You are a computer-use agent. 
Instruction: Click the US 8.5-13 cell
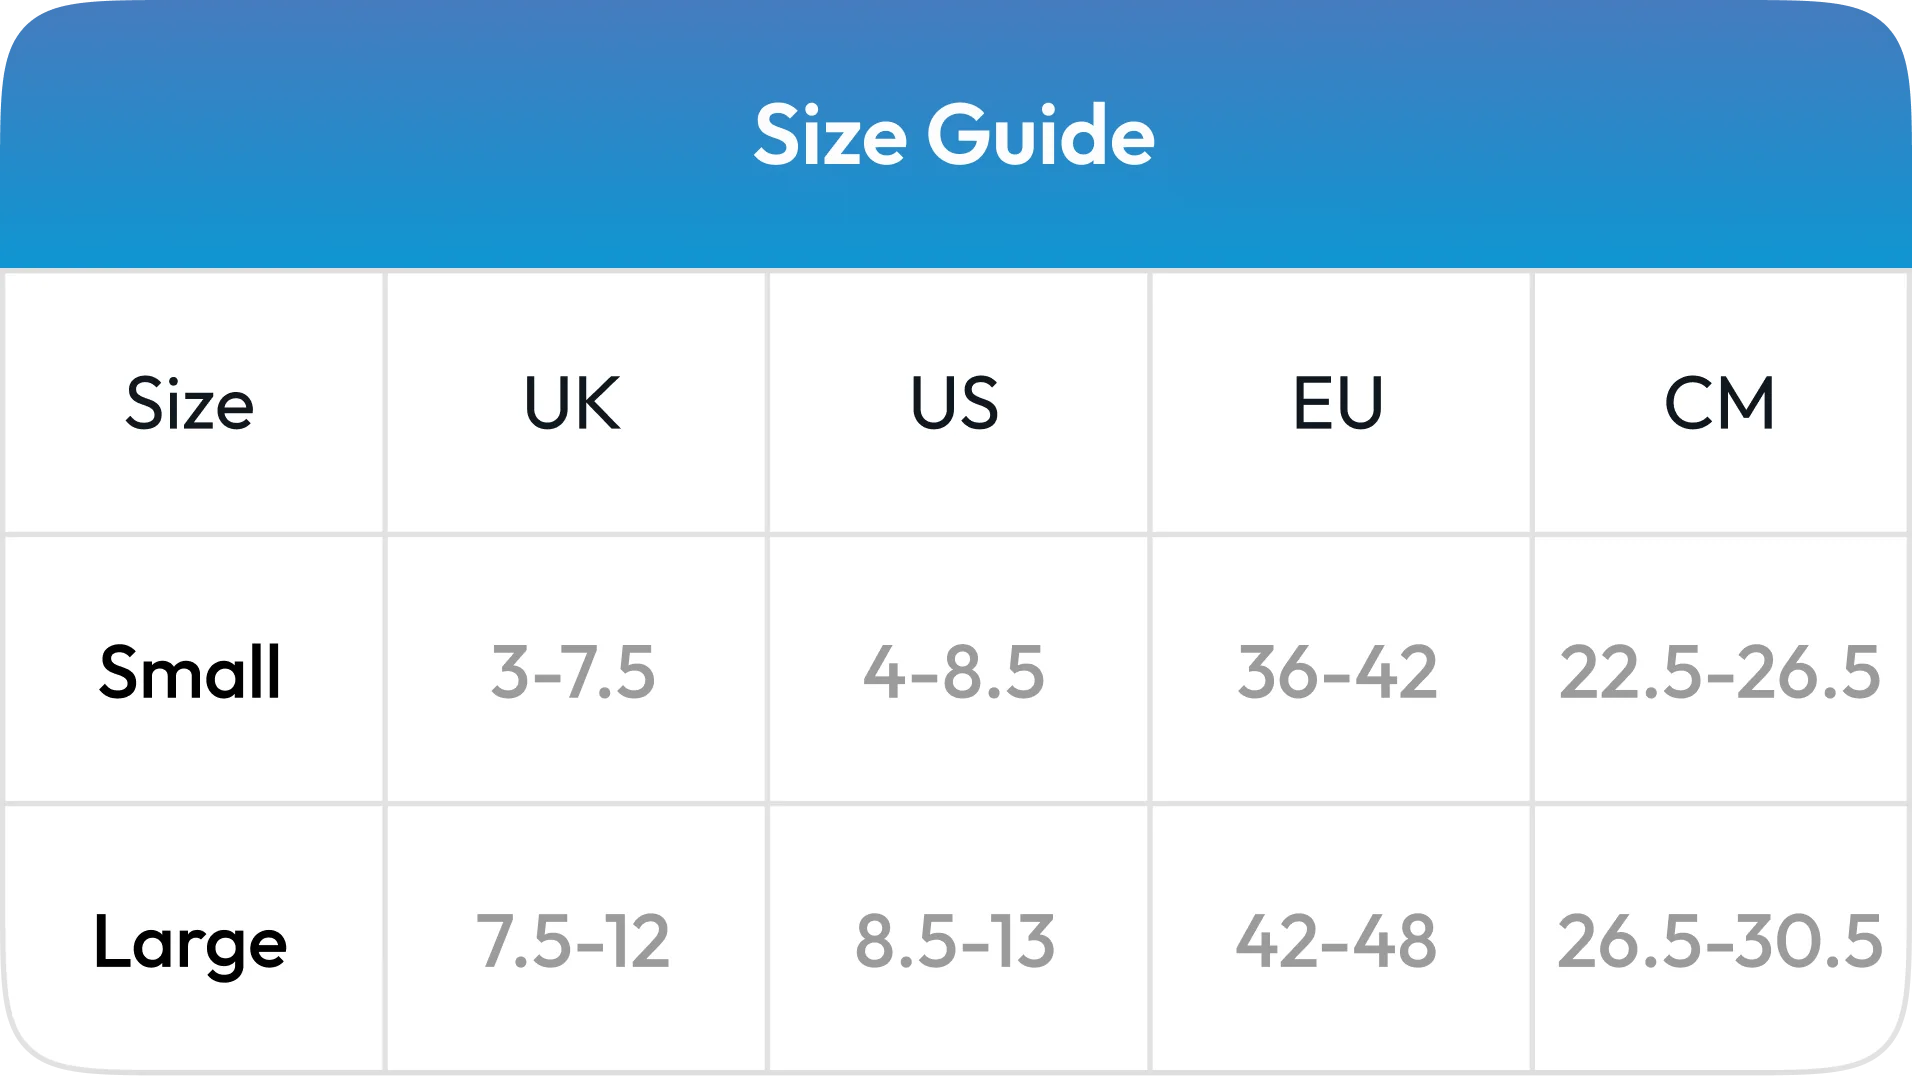(x=955, y=941)
